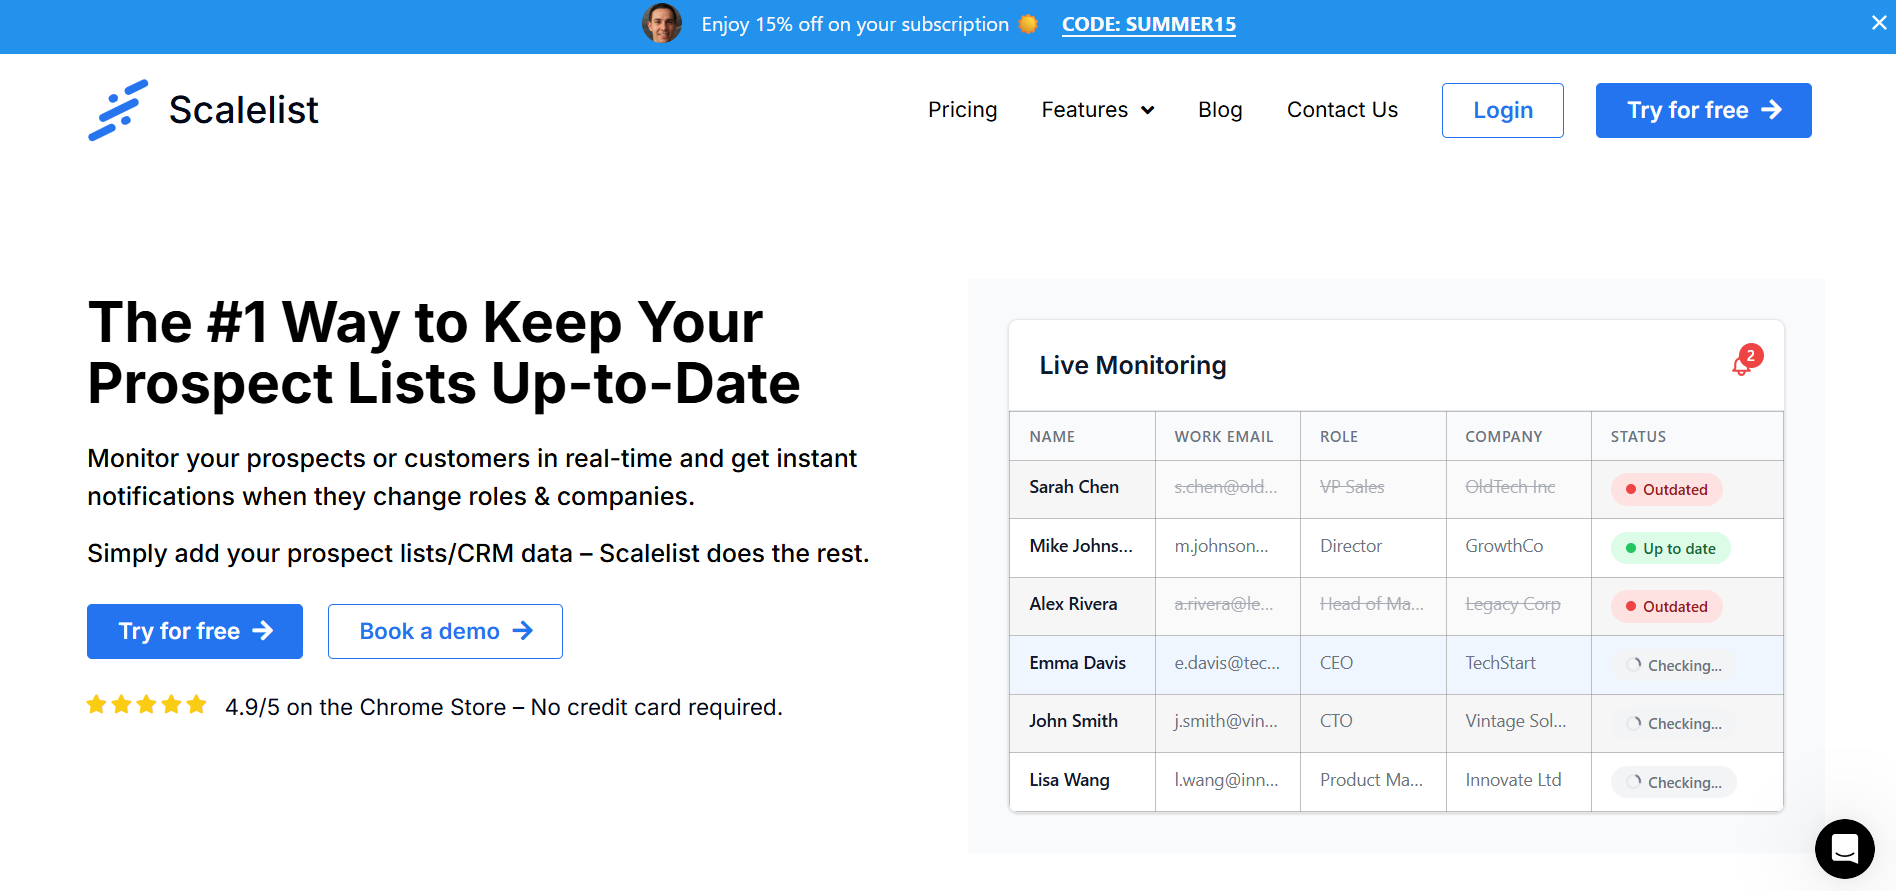The height and width of the screenshot is (891, 1896).
Task: Close the promotional banner
Action: pyautogui.click(x=1879, y=23)
